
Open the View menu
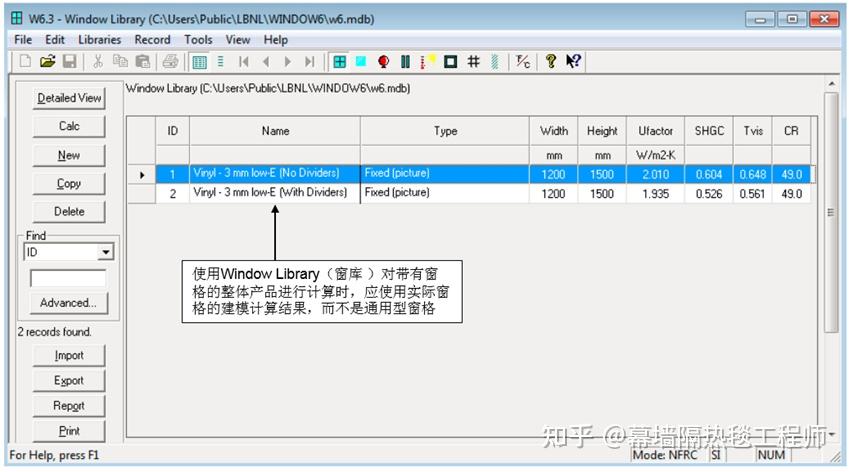coord(238,40)
